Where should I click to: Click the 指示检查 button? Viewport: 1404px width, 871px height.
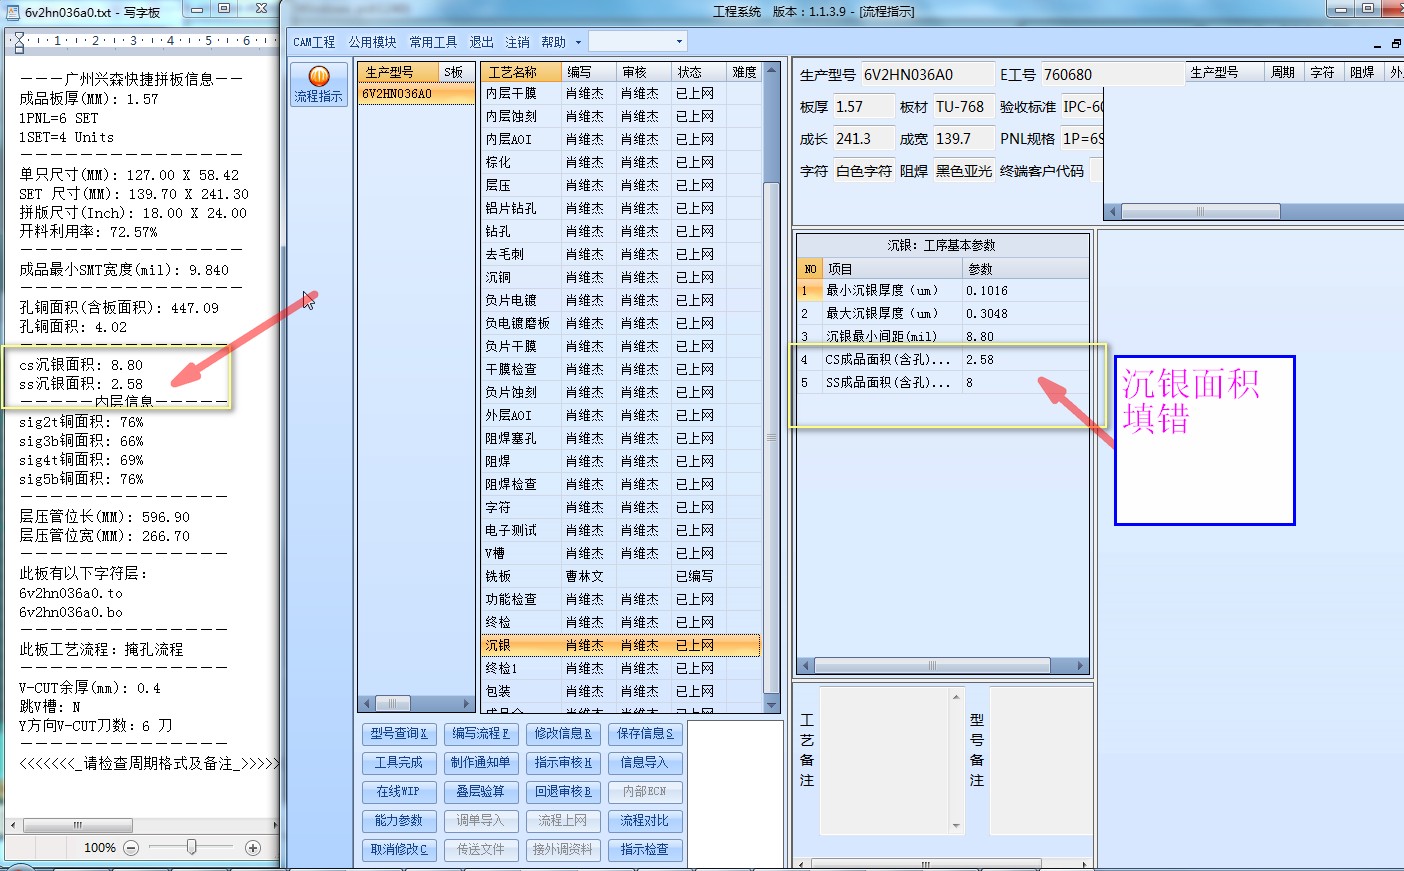click(x=645, y=849)
